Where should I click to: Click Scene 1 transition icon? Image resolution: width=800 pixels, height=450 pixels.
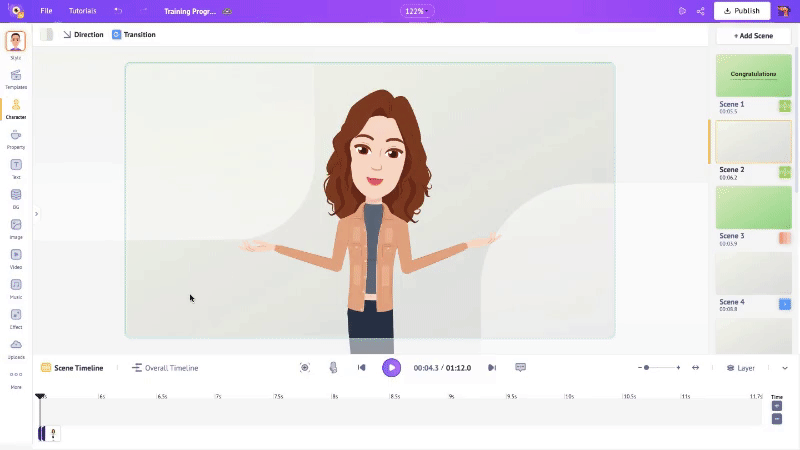click(785, 106)
